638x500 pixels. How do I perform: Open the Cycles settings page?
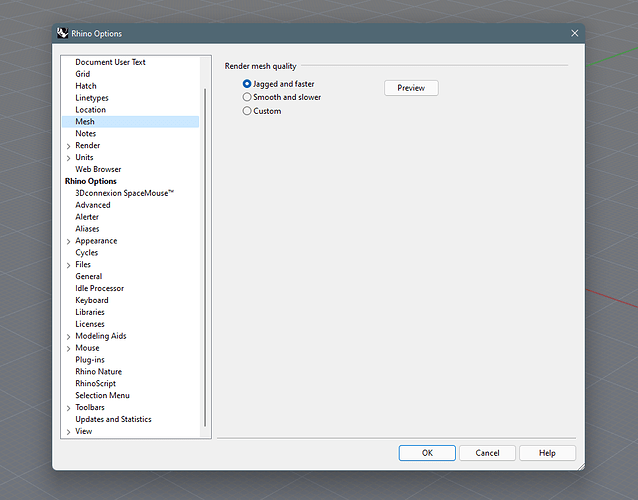(x=87, y=253)
